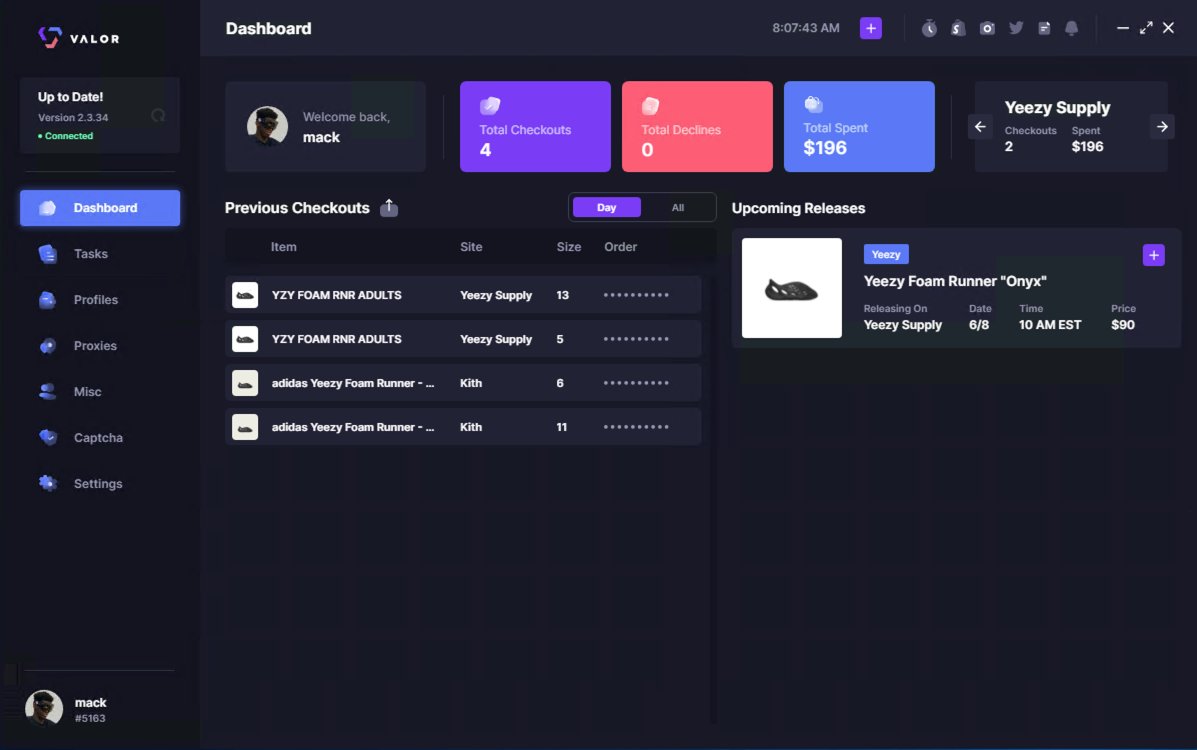Open the Twitter bird icon
The height and width of the screenshot is (750, 1197).
[1015, 28]
